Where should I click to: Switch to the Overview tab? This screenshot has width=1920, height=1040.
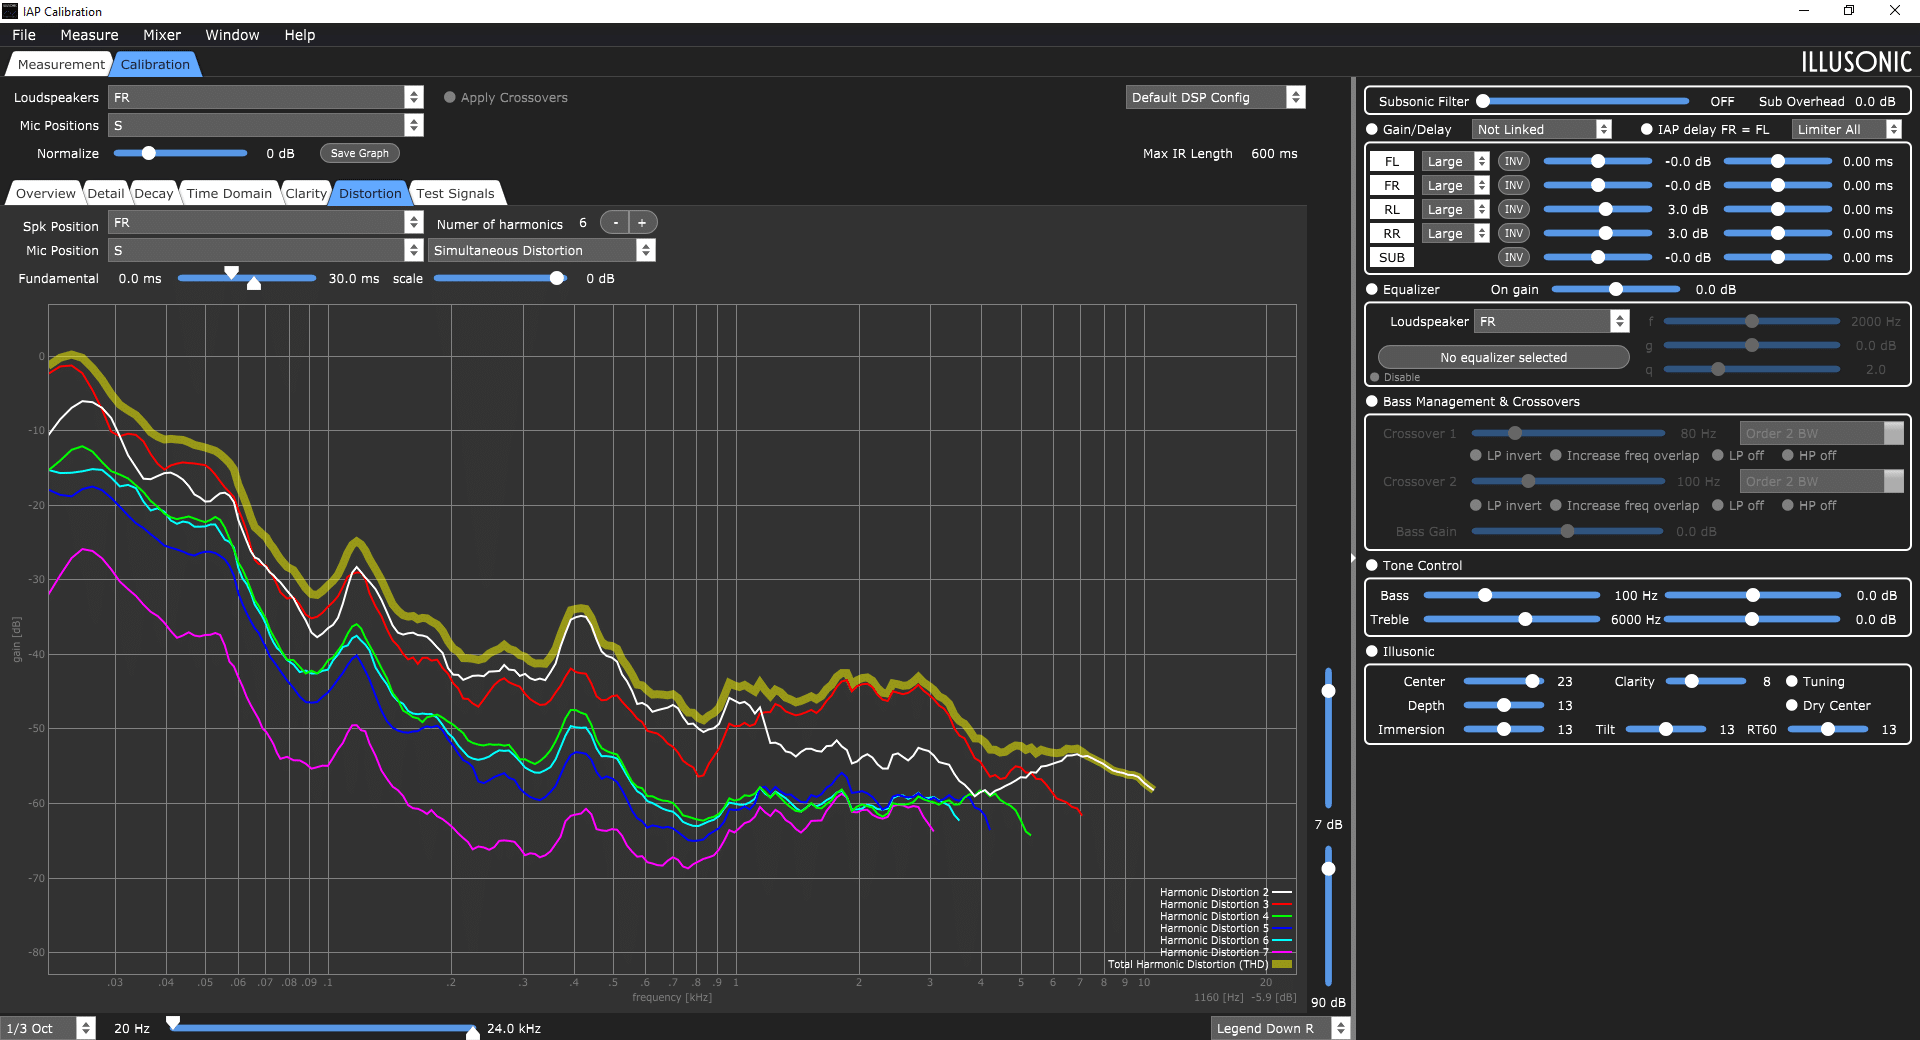tap(45, 193)
